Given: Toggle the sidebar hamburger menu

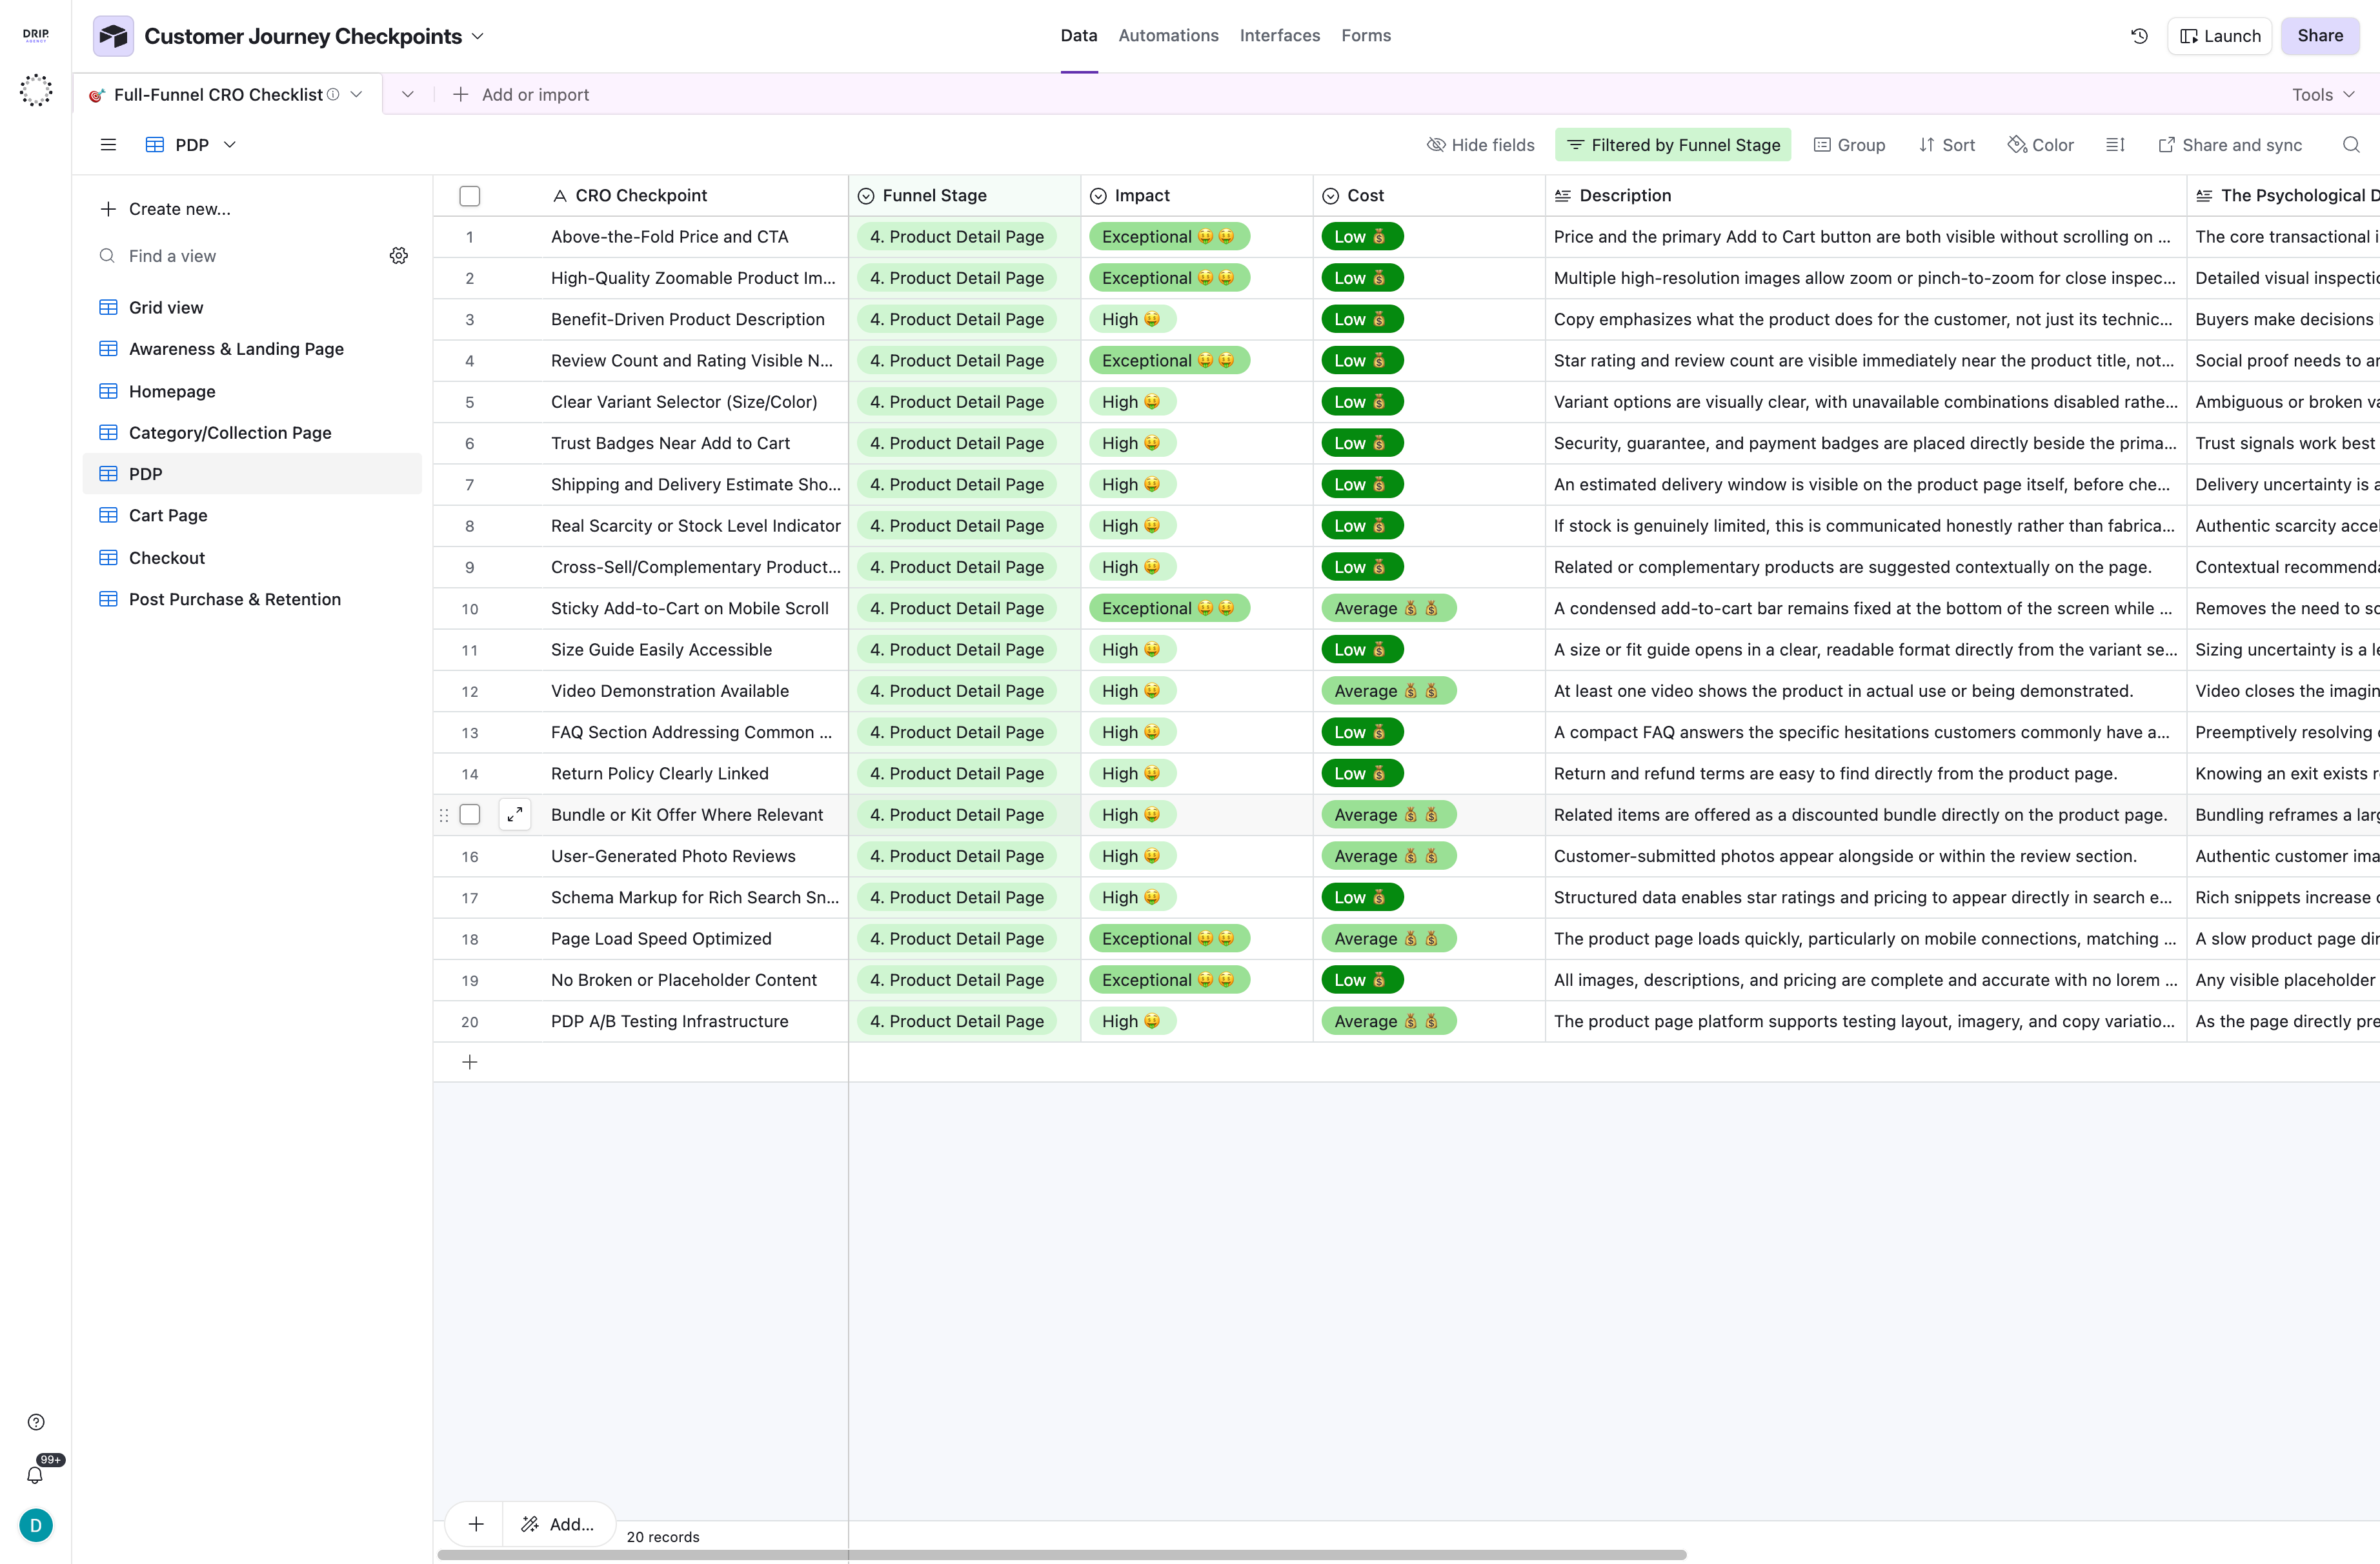Looking at the screenshot, I should 108,145.
